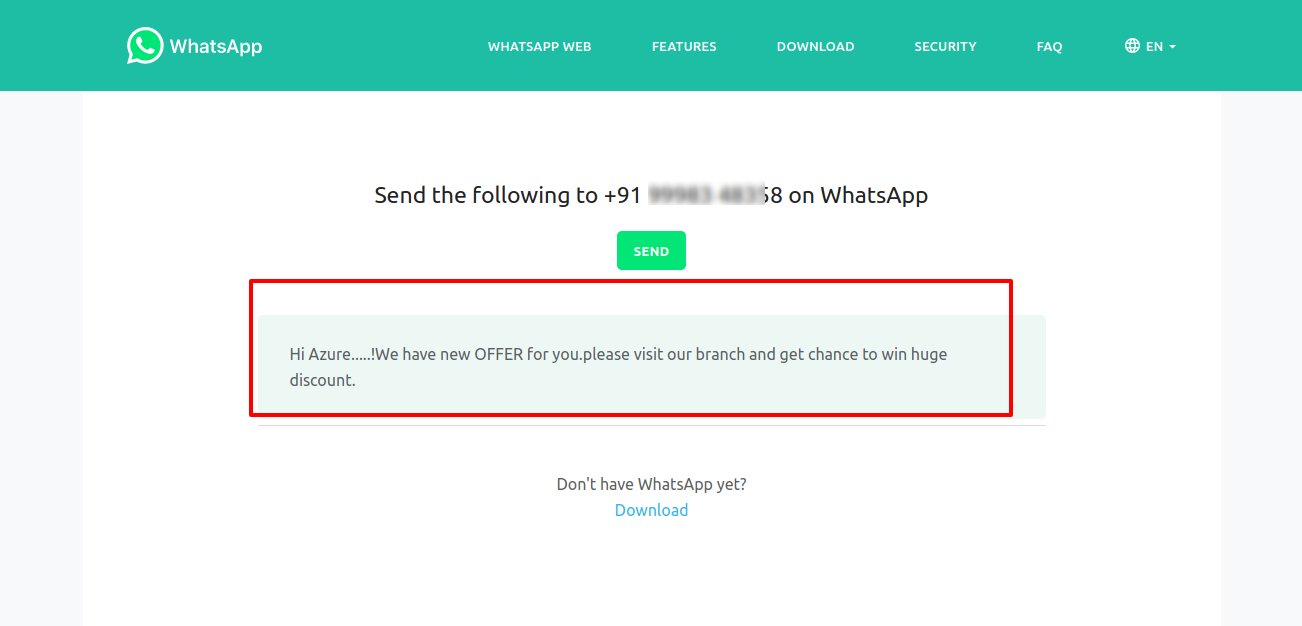Open the Security menu item
The width and height of the screenshot is (1302, 626).
(x=945, y=47)
